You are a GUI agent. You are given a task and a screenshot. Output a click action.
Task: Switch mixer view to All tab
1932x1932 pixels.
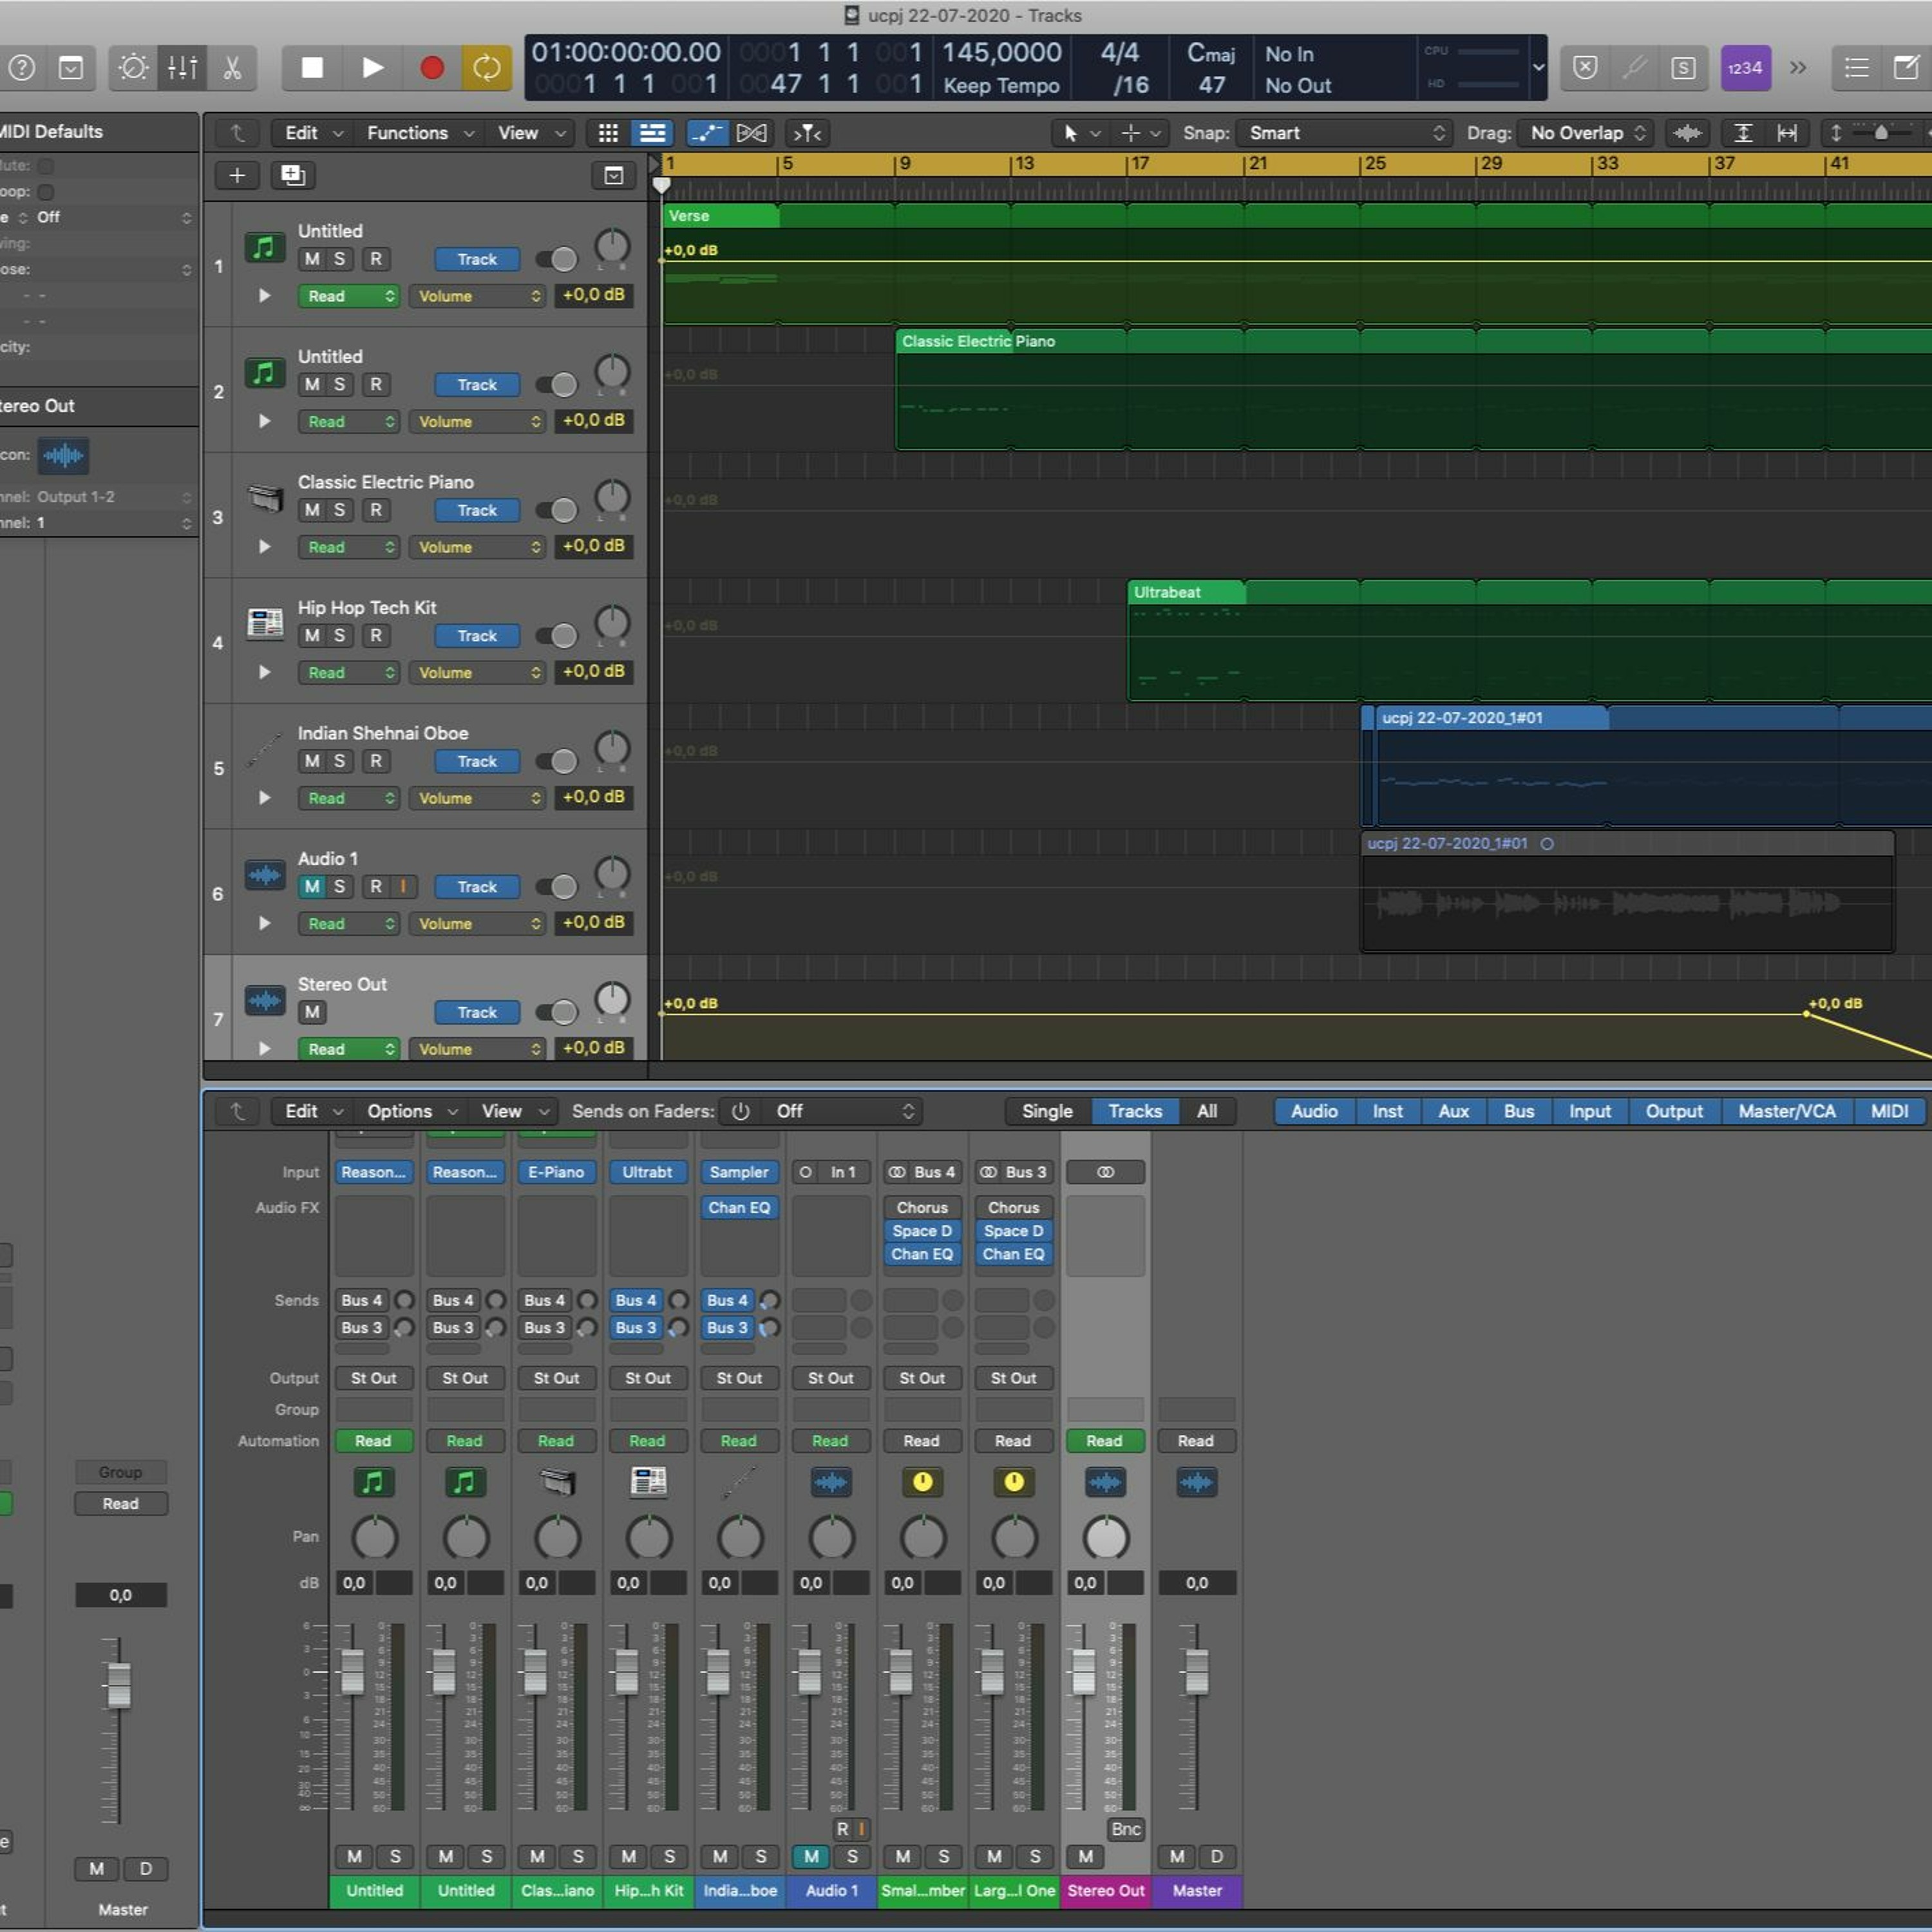(1206, 1111)
